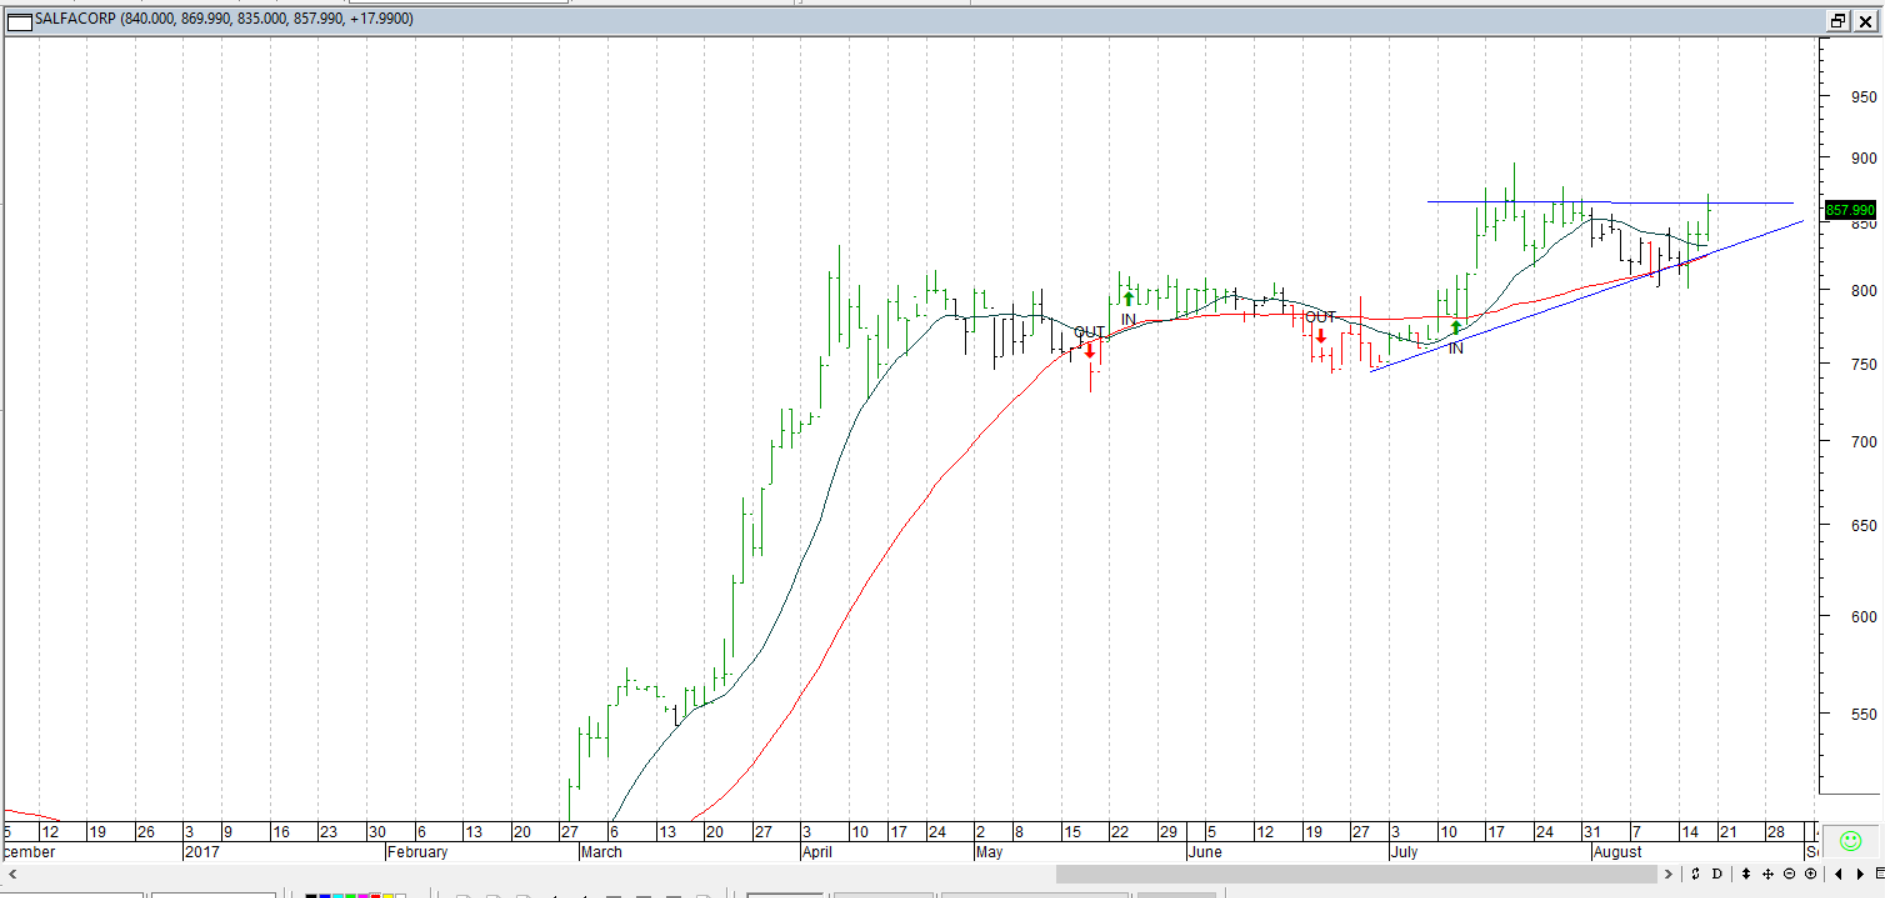Zoom in with the circled plus icon
Image resolution: width=1885 pixels, height=898 pixels.
pos(1811,874)
